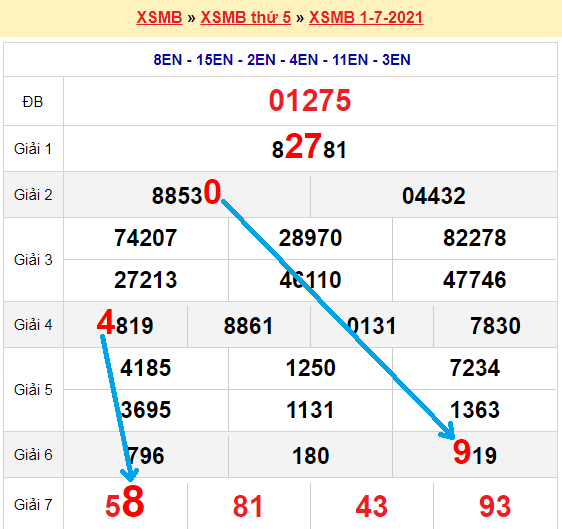Select the Giải 7 number 58
The image size is (562, 529).
click(125, 502)
